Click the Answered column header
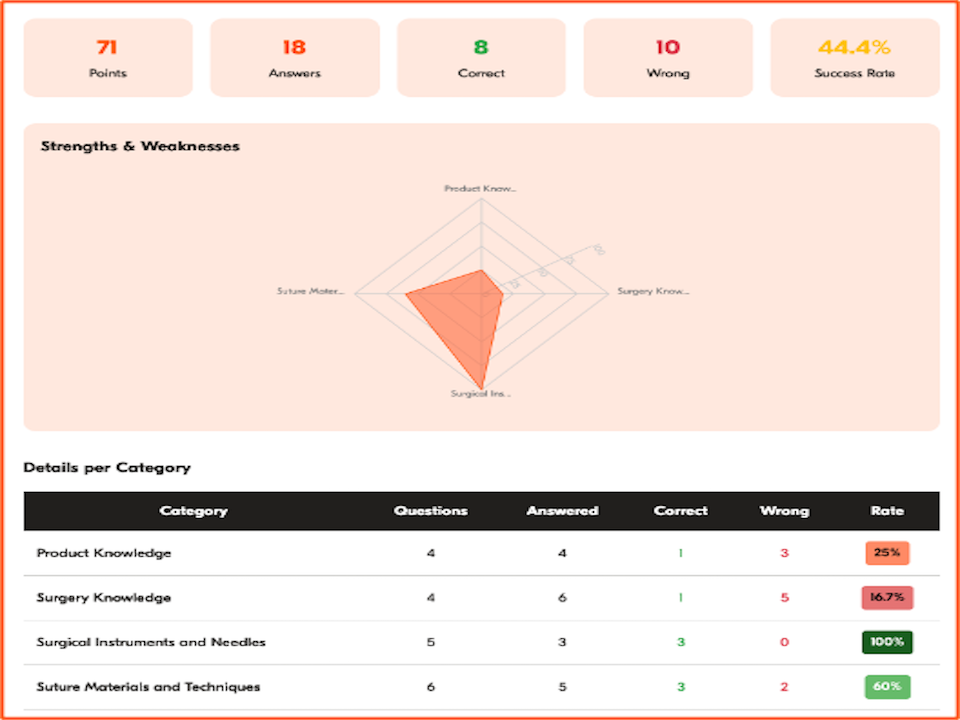This screenshot has width=960, height=720. tap(563, 511)
